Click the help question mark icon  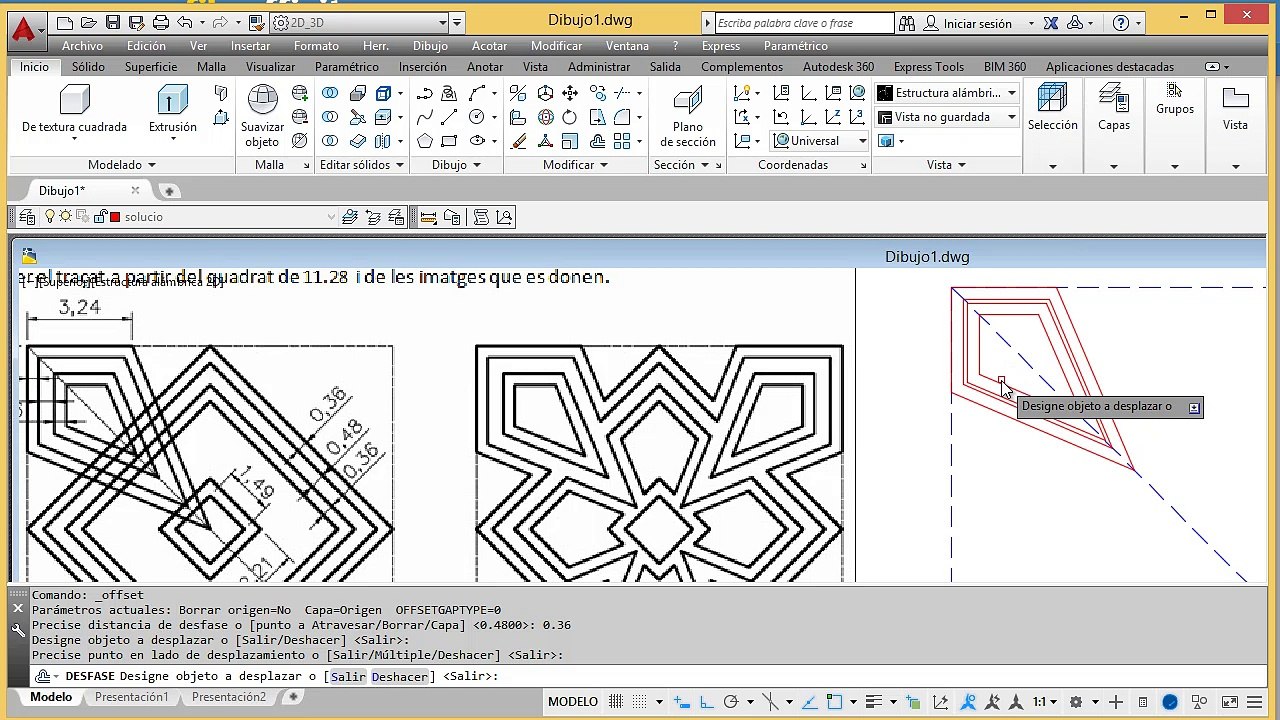click(1121, 23)
